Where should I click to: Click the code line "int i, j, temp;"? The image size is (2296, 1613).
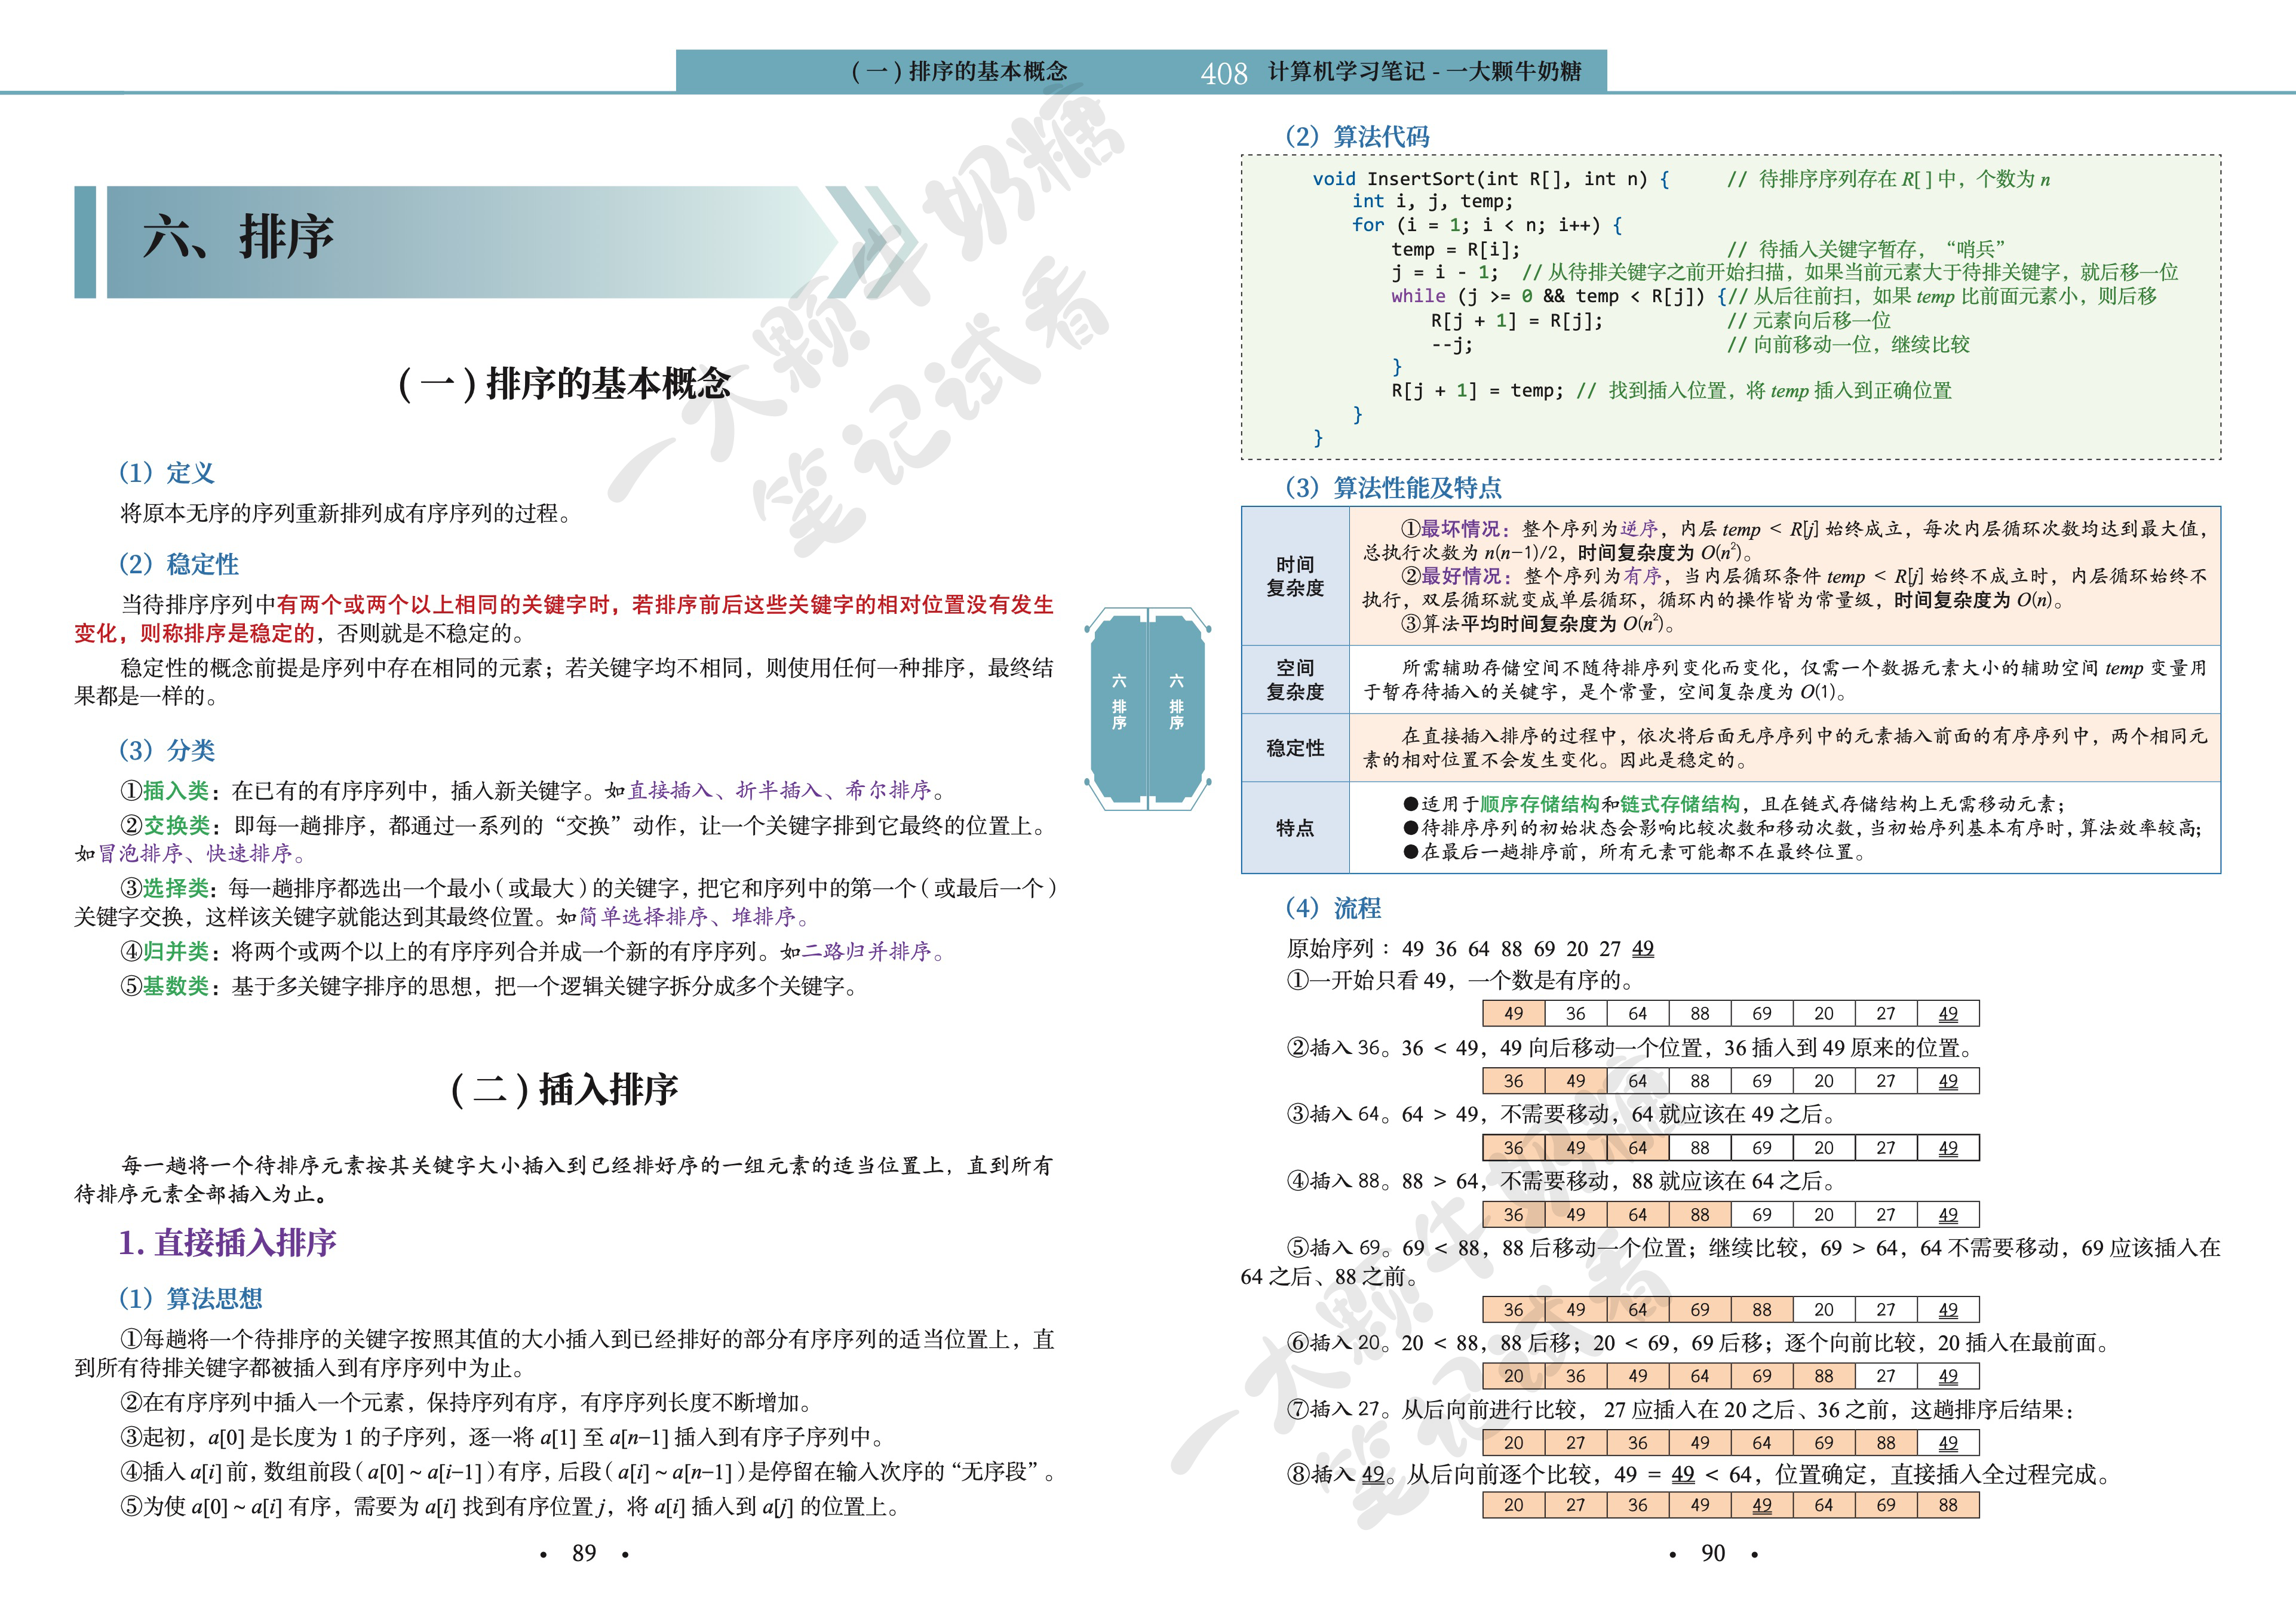click(x=1432, y=201)
